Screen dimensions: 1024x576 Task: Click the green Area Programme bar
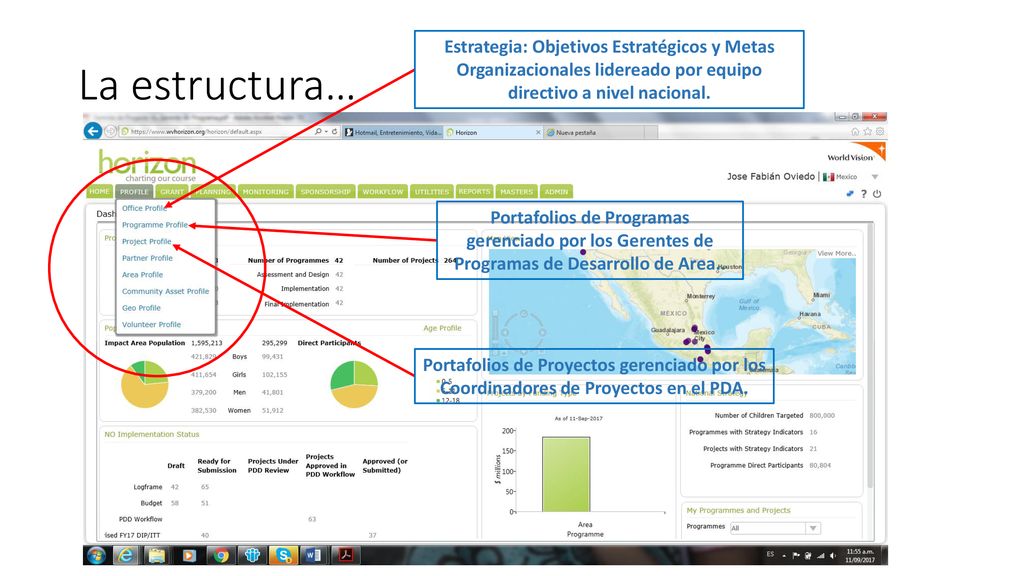(566, 474)
